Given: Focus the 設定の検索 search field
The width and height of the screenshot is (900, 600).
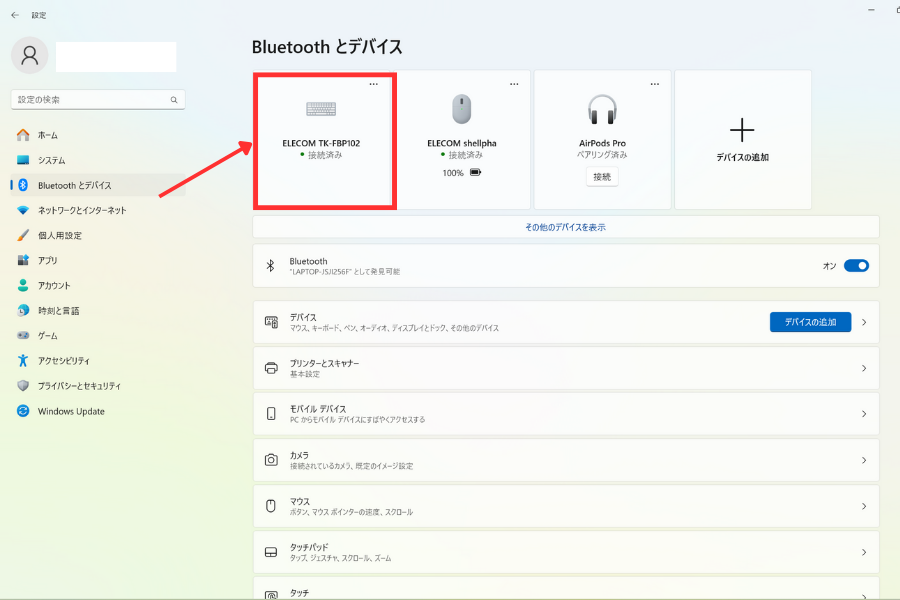Looking at the screenshot, I should [98, 99].
